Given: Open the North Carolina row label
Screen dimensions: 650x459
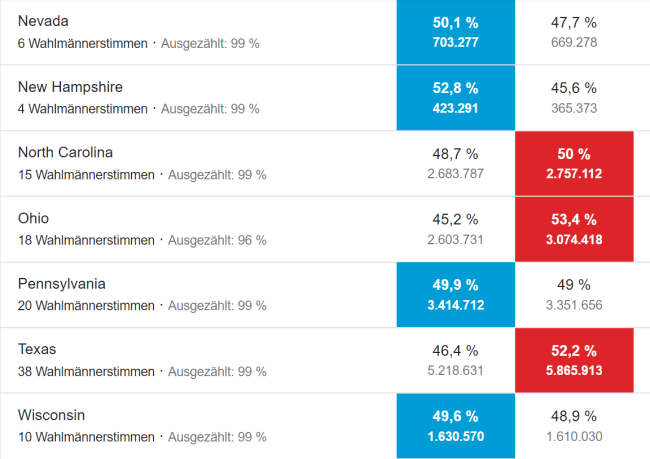Looking at the screenshot, I should click(65, 152).
